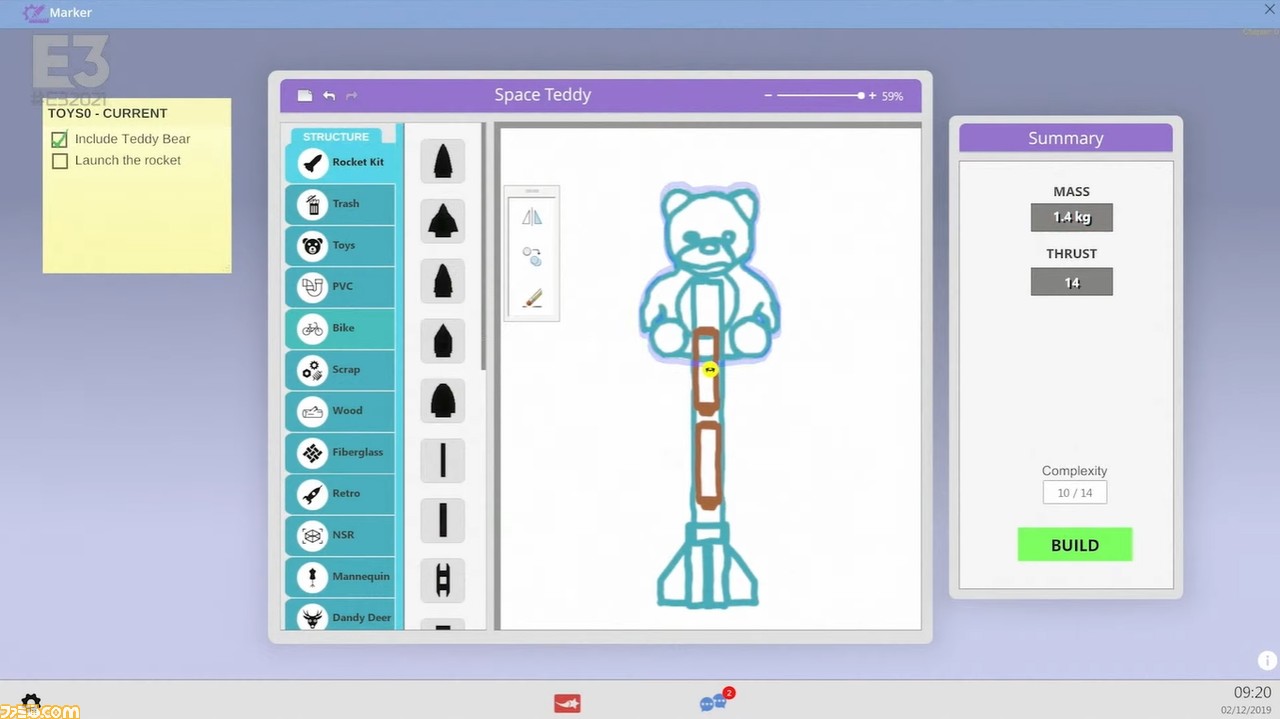Open the chat messages icon with badge
Image resolution: width=1280 pixels, height=719 pixels.
(x=717, y=702)
